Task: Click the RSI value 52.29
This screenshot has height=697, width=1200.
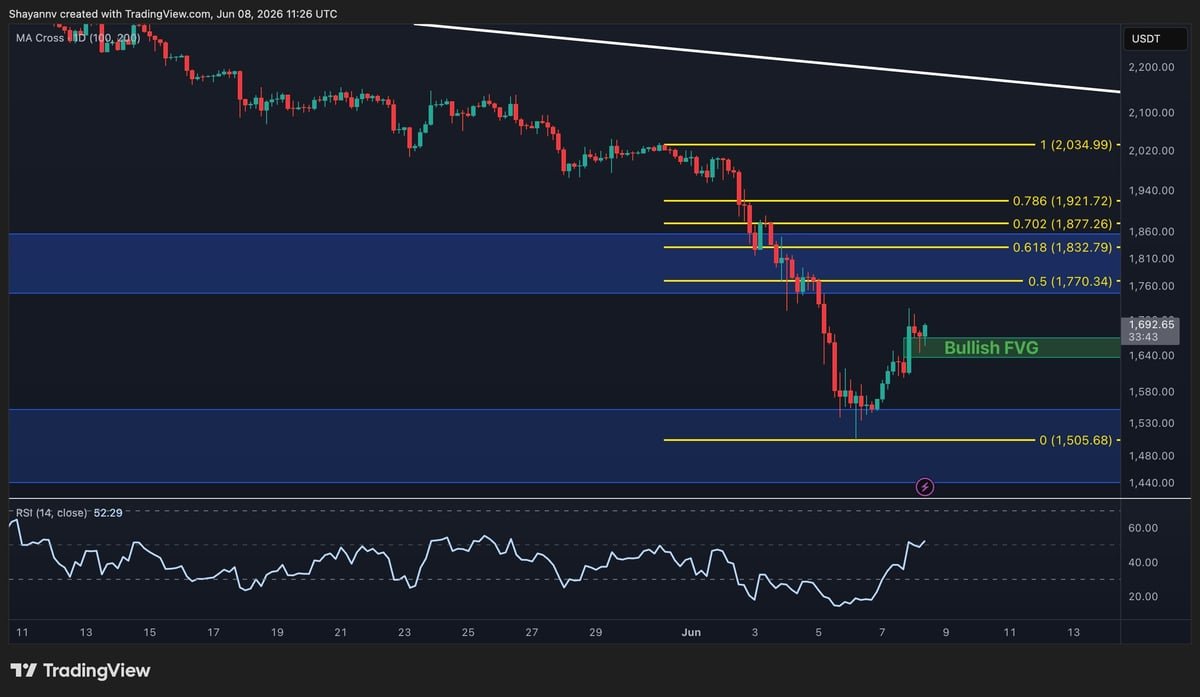Action: click(x=107, y=512)
